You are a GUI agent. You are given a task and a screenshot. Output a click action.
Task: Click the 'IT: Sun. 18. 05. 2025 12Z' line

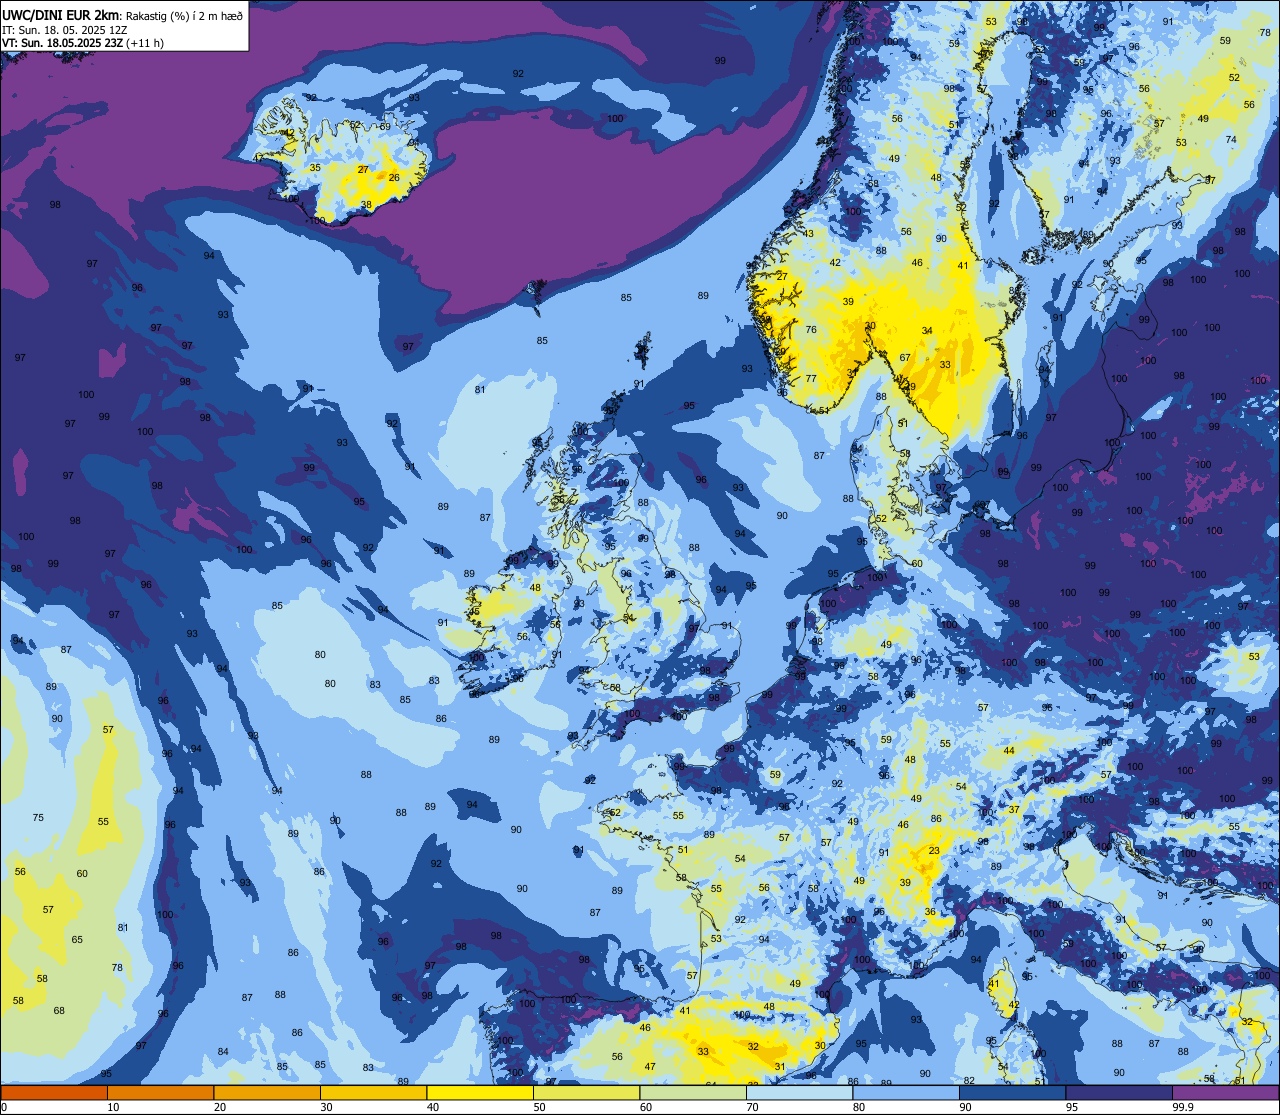(x=64, y=30)
